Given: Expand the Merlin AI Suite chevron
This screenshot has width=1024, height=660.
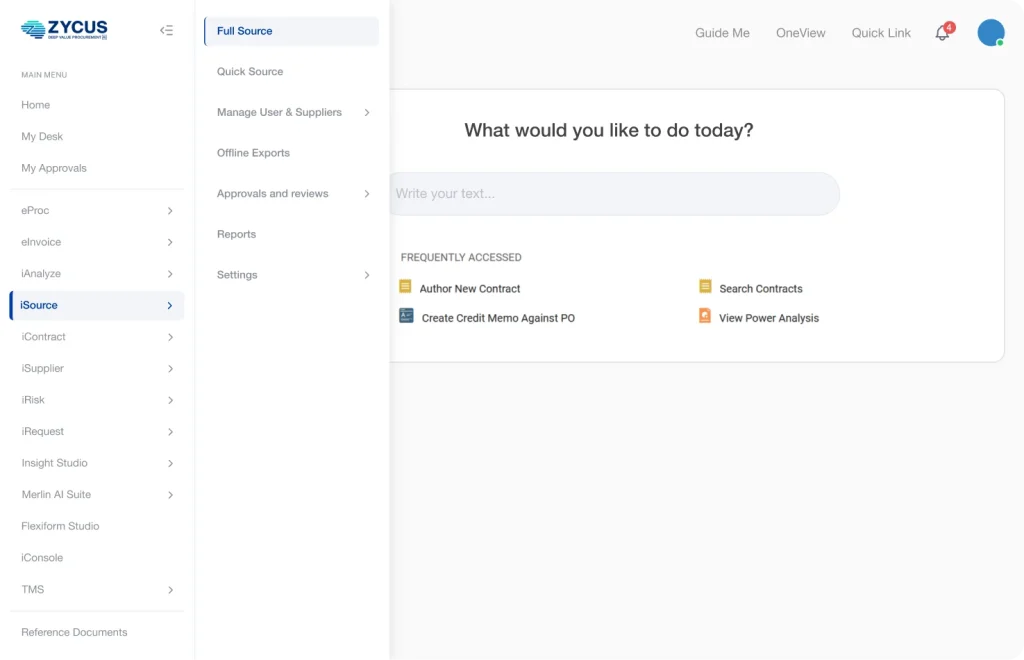Looking at the screenshot, I should tap(170, 495).
